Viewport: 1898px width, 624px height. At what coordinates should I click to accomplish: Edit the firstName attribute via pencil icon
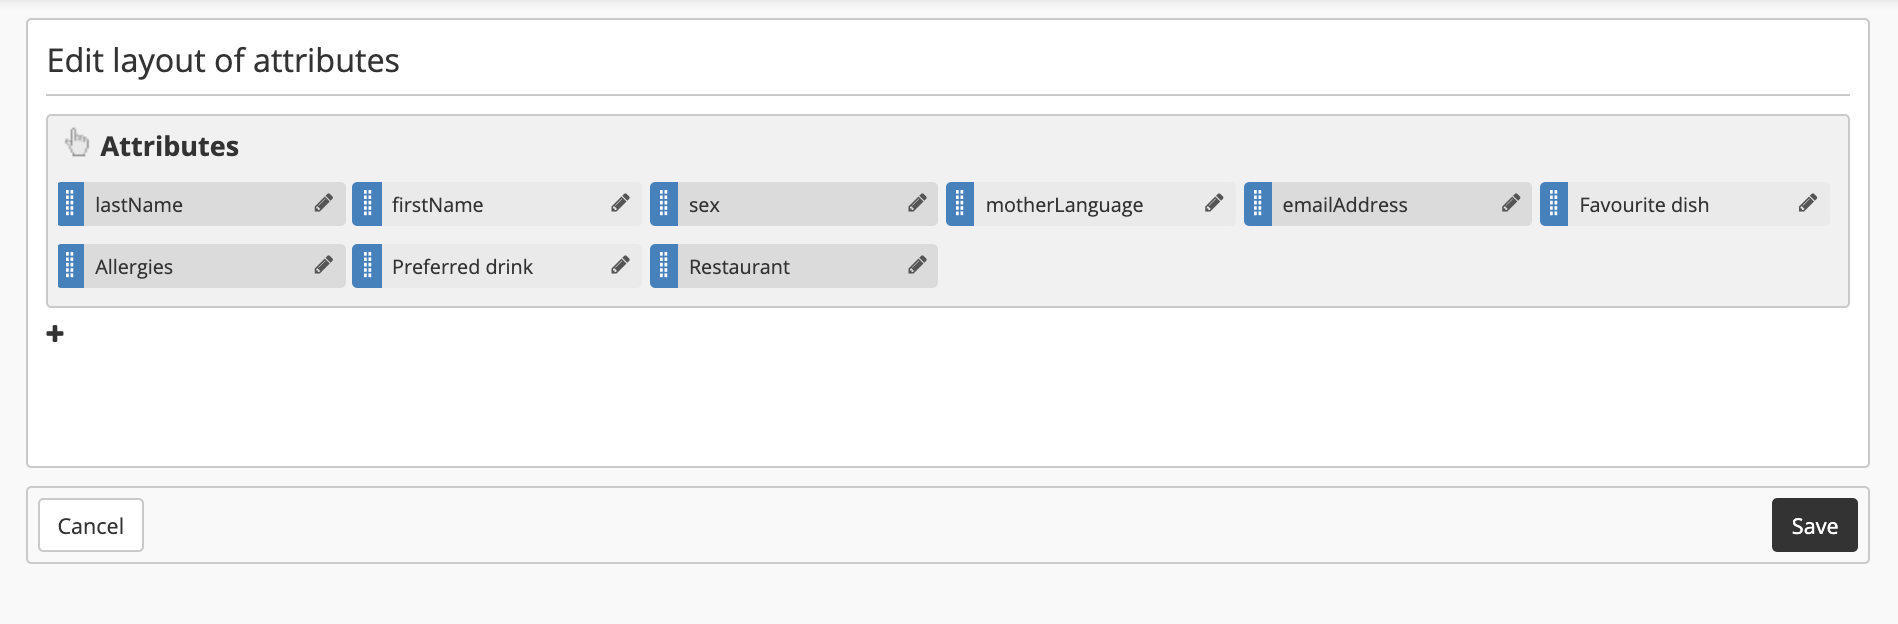tap(620, 204)
